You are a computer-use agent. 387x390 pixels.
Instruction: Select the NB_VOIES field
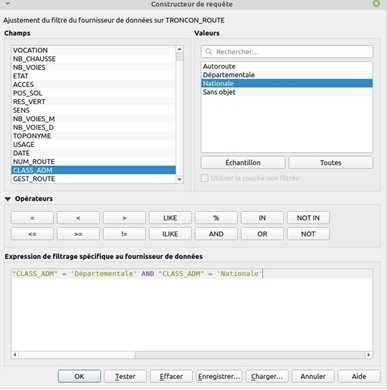[x=93, y=67]
